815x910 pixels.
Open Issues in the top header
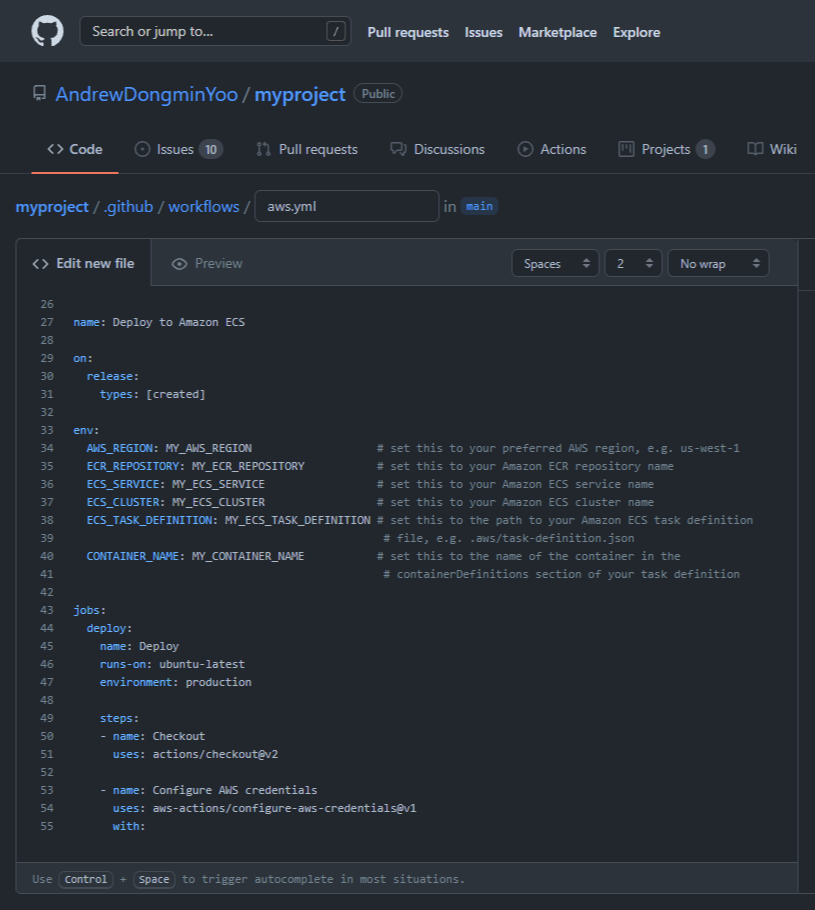point(484,32)
